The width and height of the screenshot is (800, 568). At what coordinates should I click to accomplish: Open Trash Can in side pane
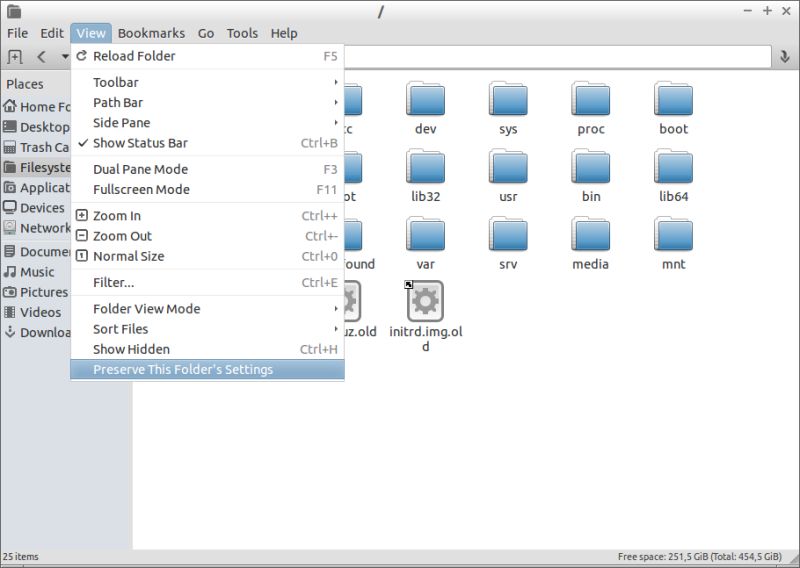pos(37,147)
